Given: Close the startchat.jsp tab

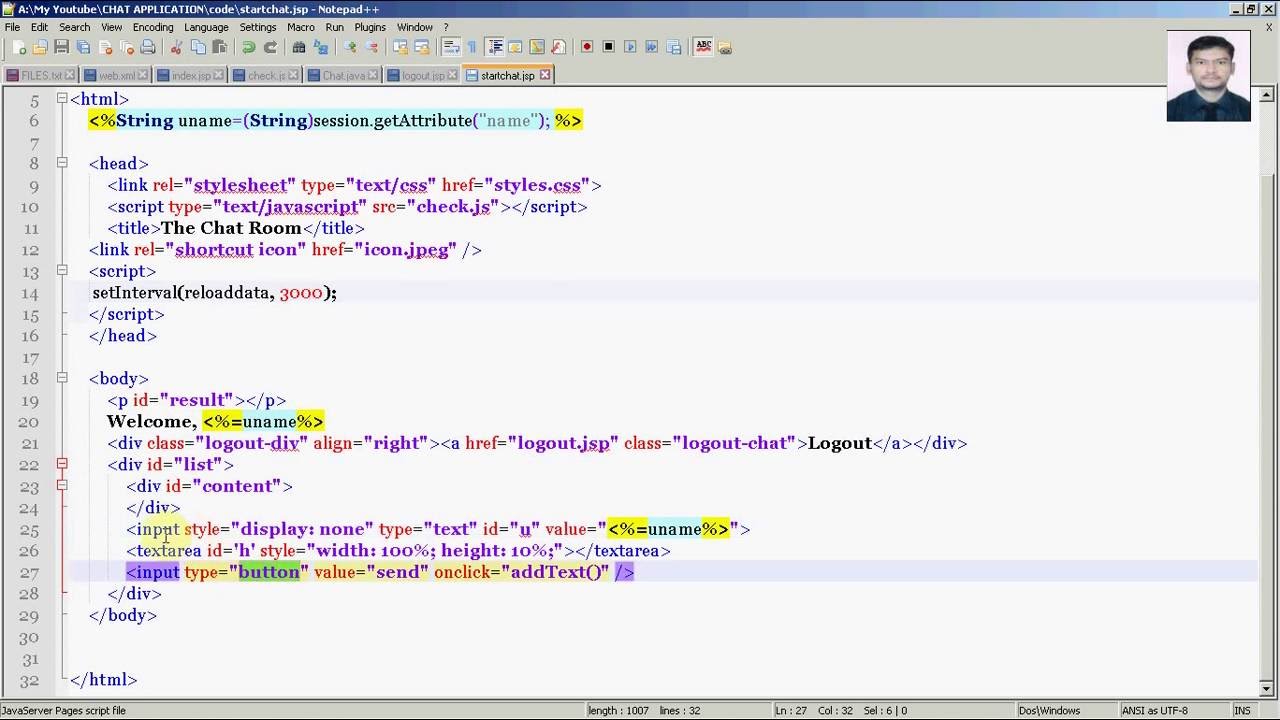Looking at the screenshot, I should 545,75.
